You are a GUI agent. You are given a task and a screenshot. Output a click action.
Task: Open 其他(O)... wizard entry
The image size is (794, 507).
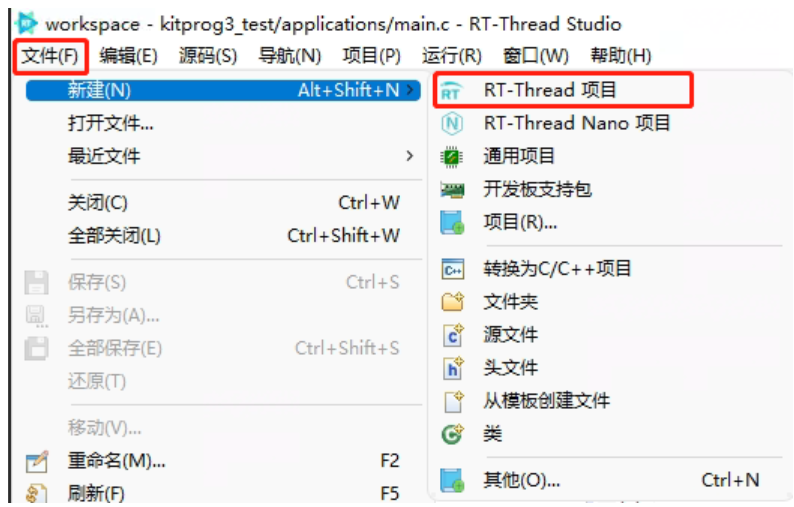pyautogui.click(x=522, y=480)
